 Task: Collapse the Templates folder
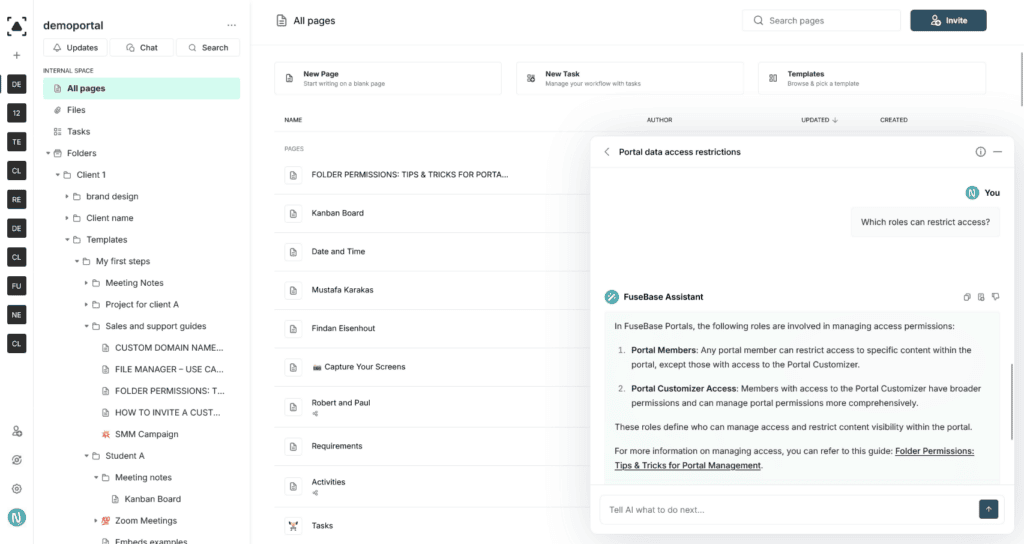[x=67, y=240]
